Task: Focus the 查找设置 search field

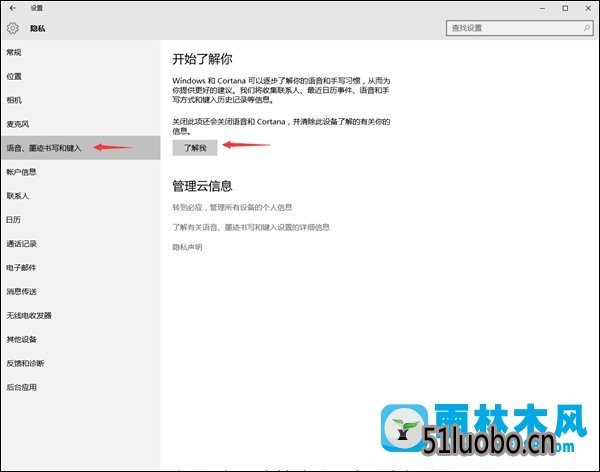Action: 520,28
